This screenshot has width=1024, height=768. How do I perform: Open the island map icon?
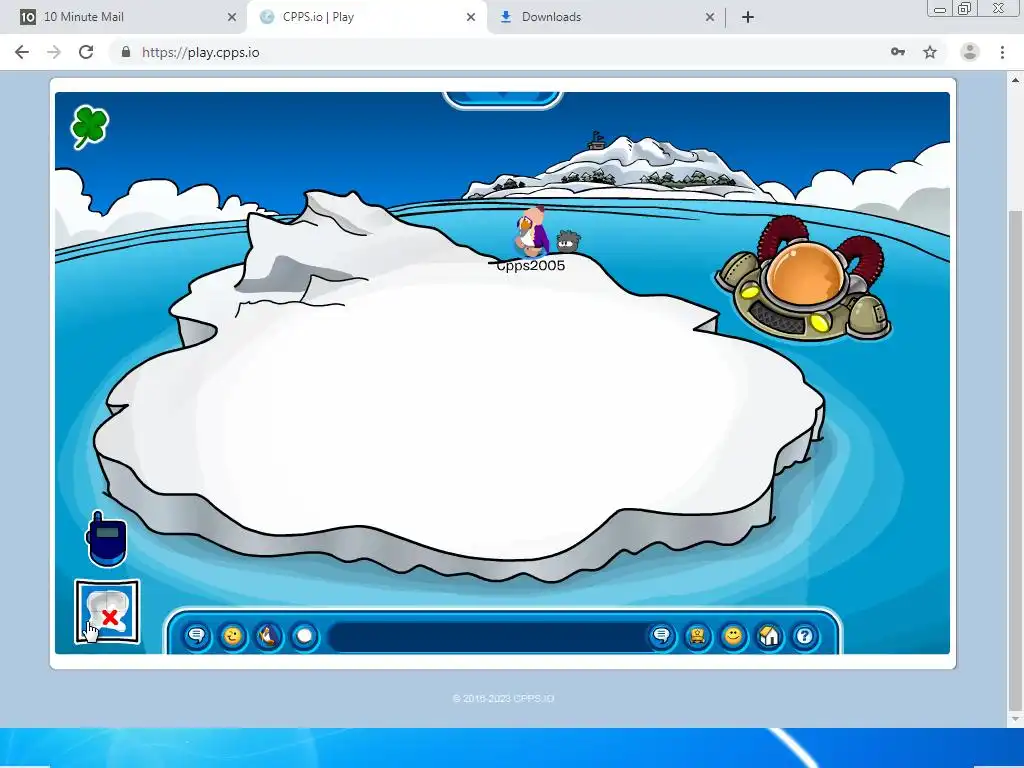point(107,612)
